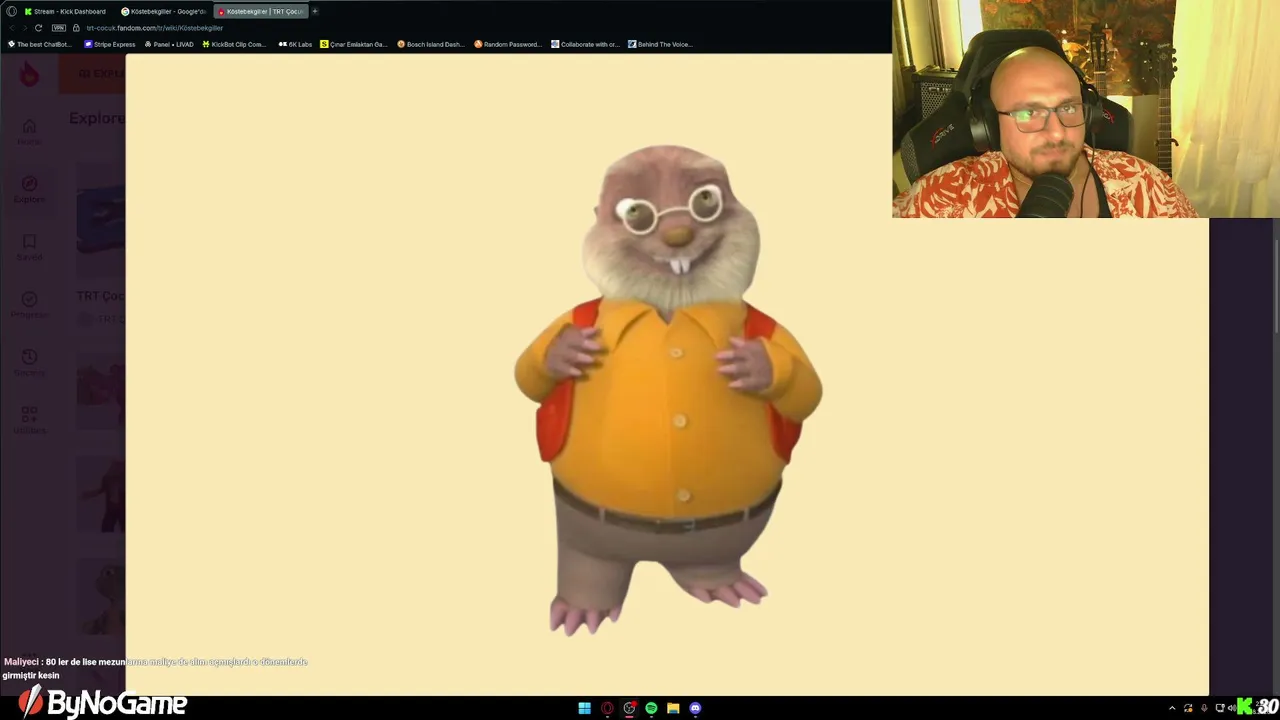Click the microphone icon in system tray
The width and height of the screenshot is (1280, 720).
pos(1204,708)
